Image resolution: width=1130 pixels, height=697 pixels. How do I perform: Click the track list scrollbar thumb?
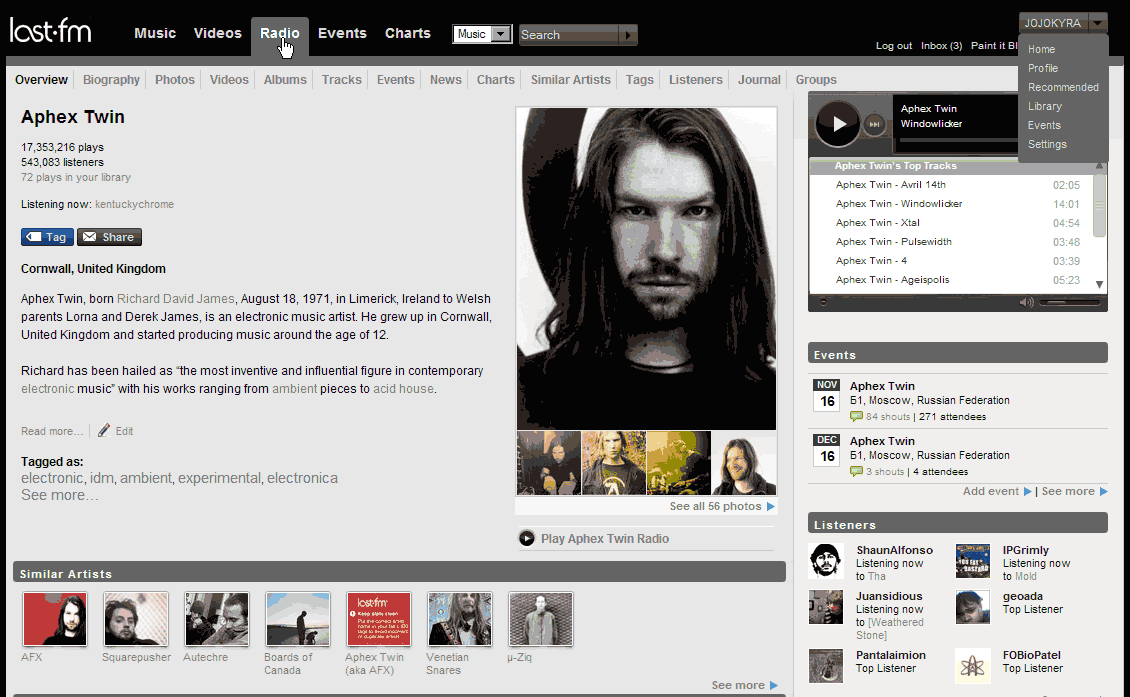(x=1099, y=205)
